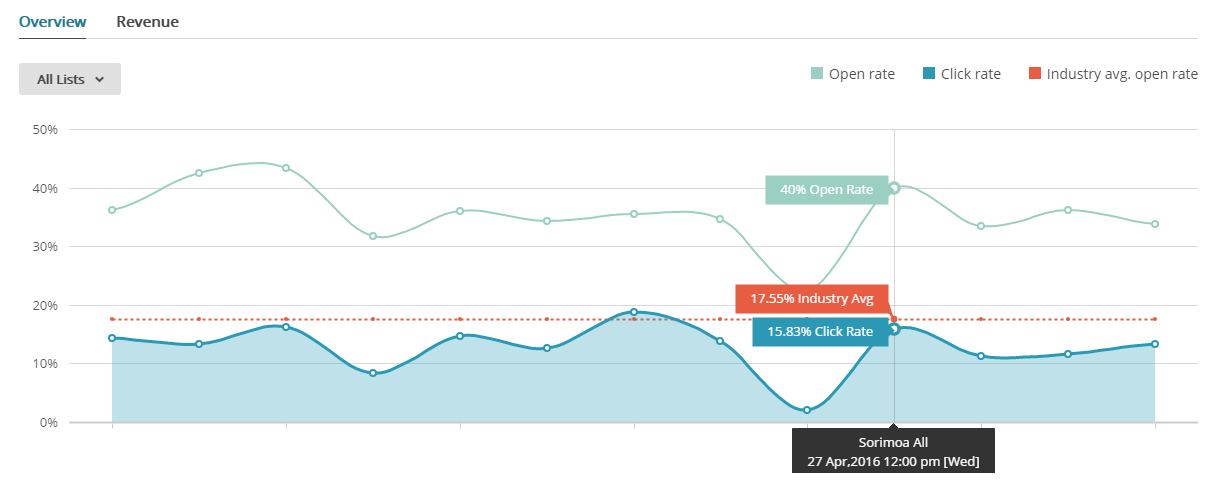The width and height of the screenshot is (1220, 488).
Task: Toggle the Open rate legend series
Action: pos(861,73)
